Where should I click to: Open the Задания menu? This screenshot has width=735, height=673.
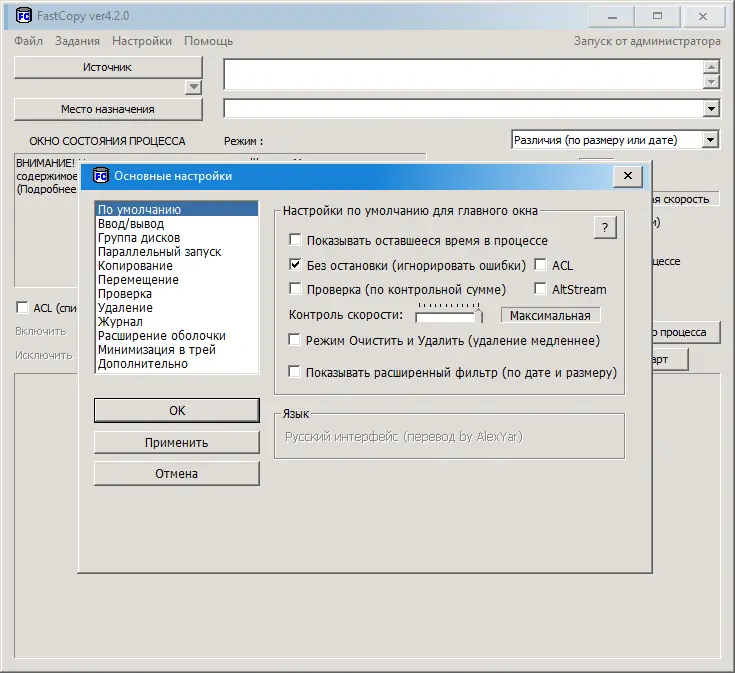click(x=77, y=41)
